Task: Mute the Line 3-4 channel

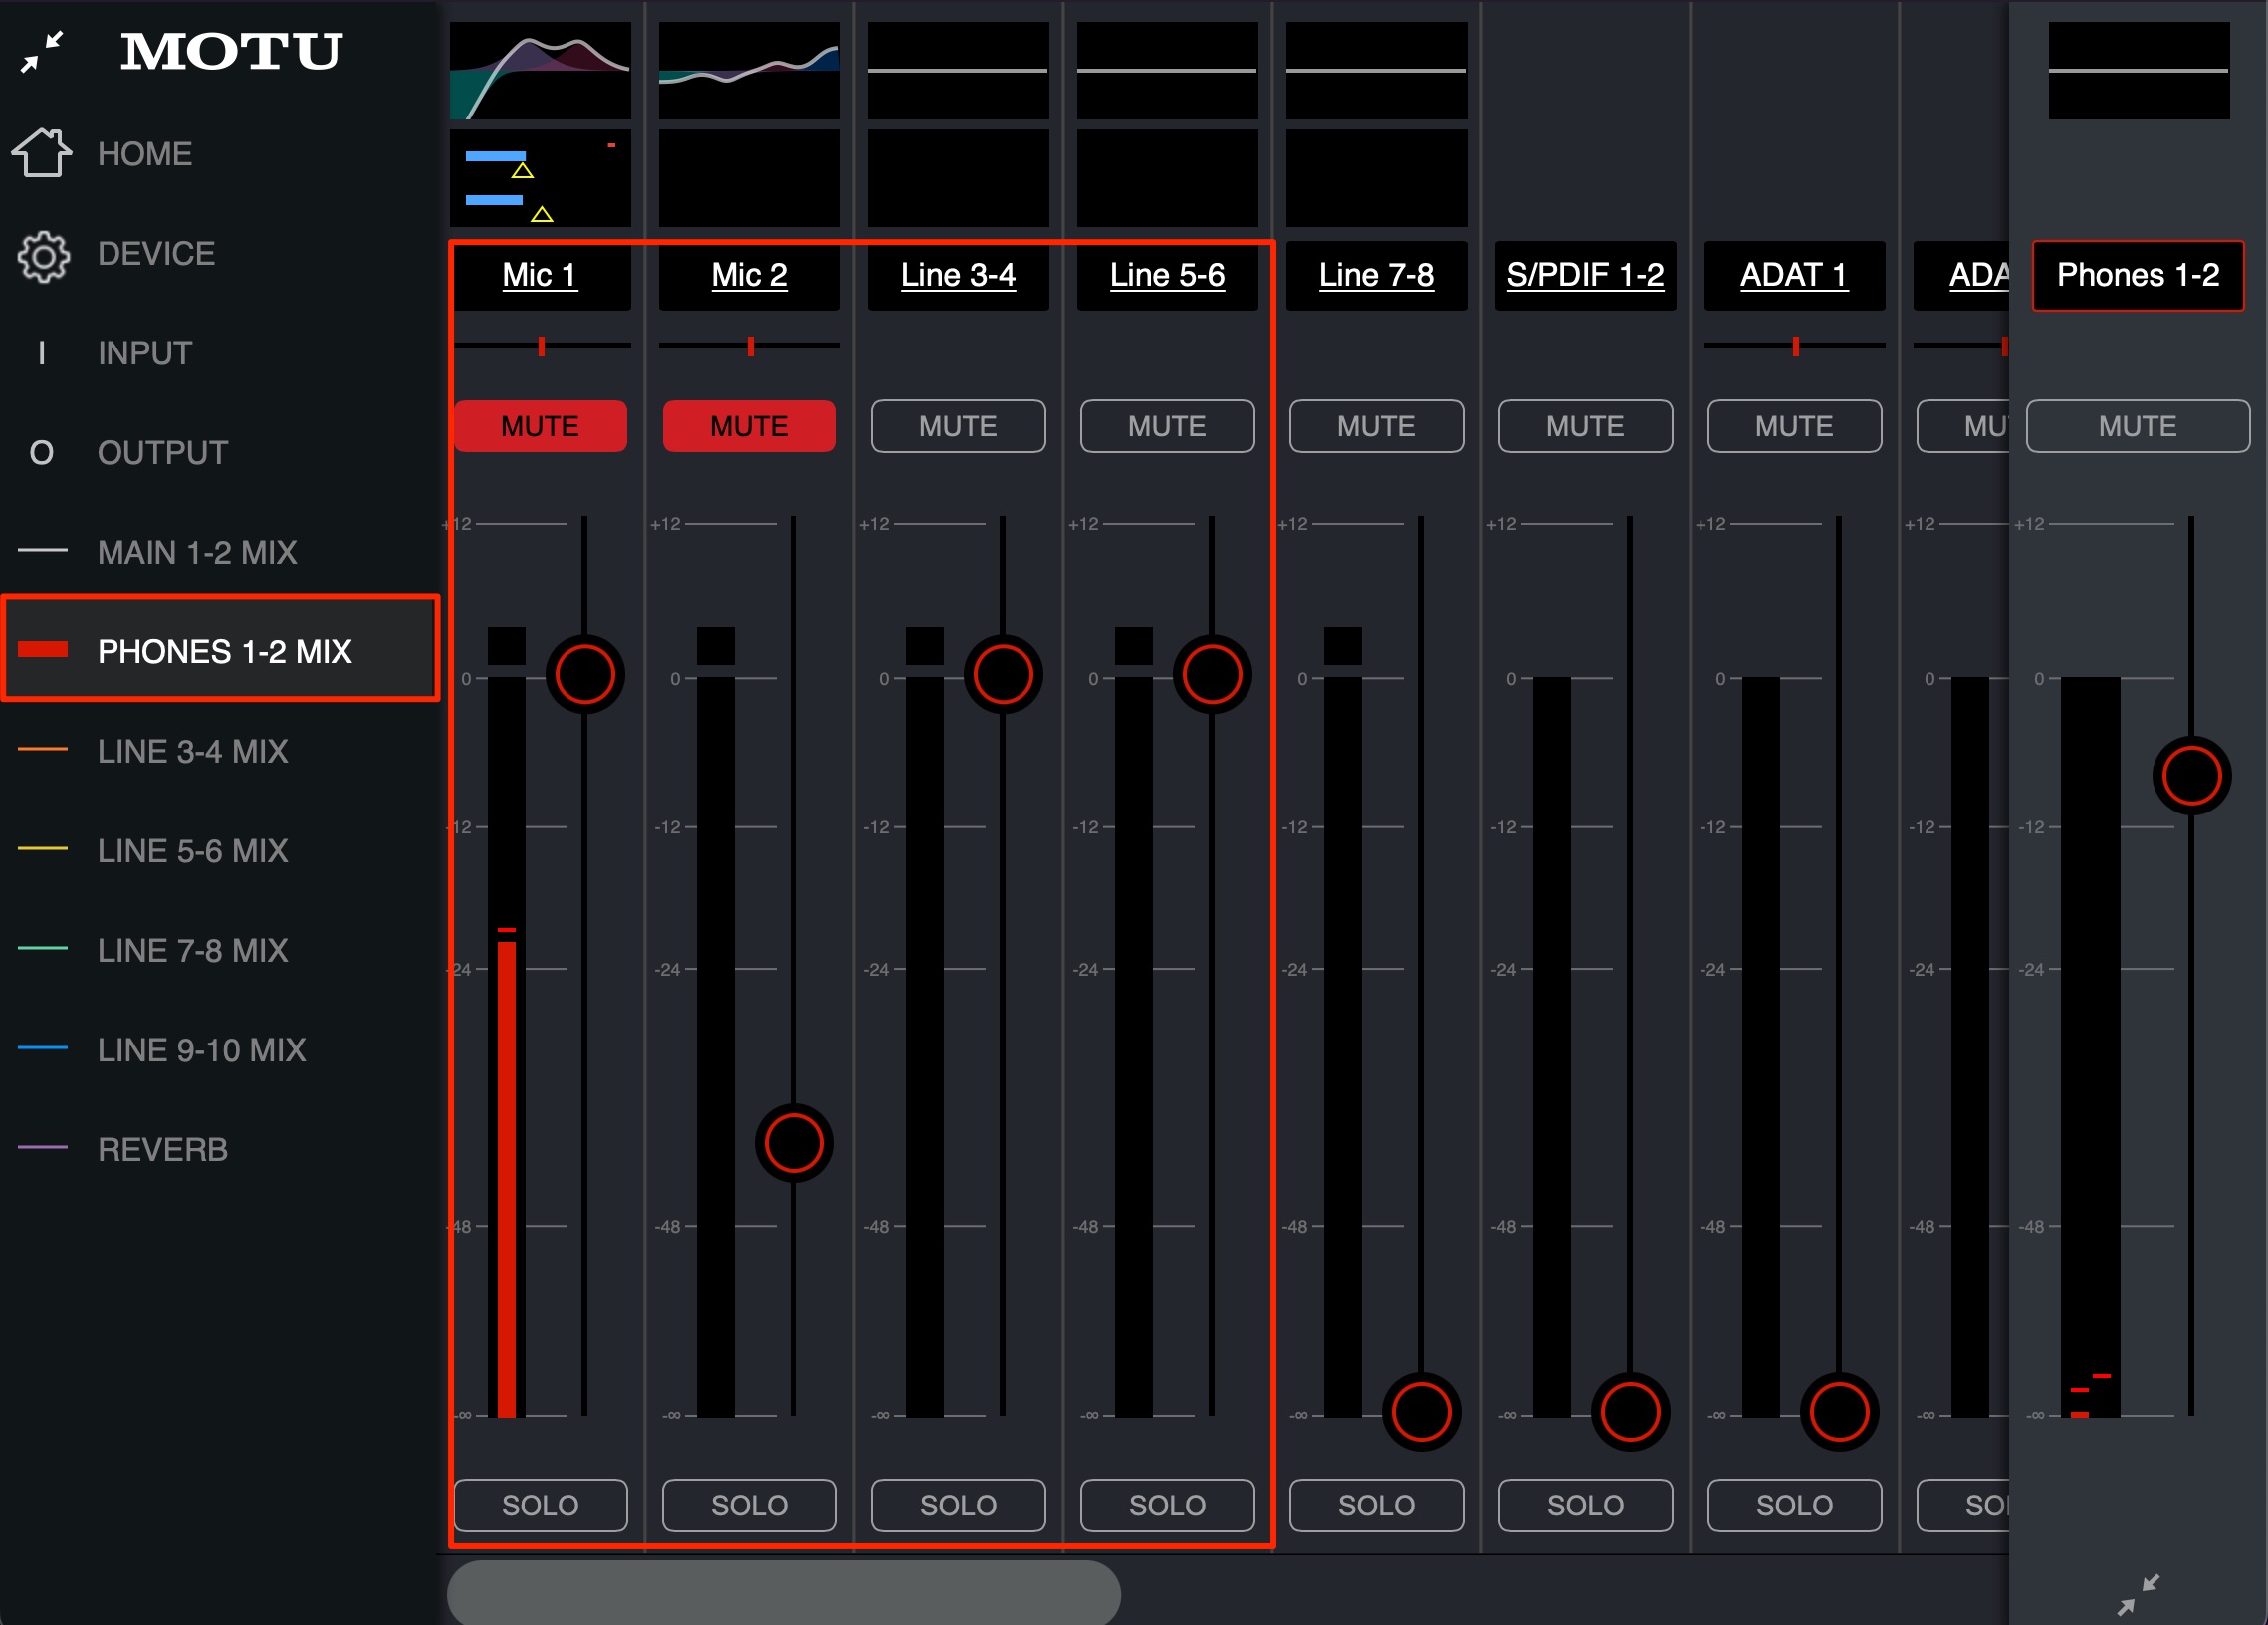Action: (958, 426)
